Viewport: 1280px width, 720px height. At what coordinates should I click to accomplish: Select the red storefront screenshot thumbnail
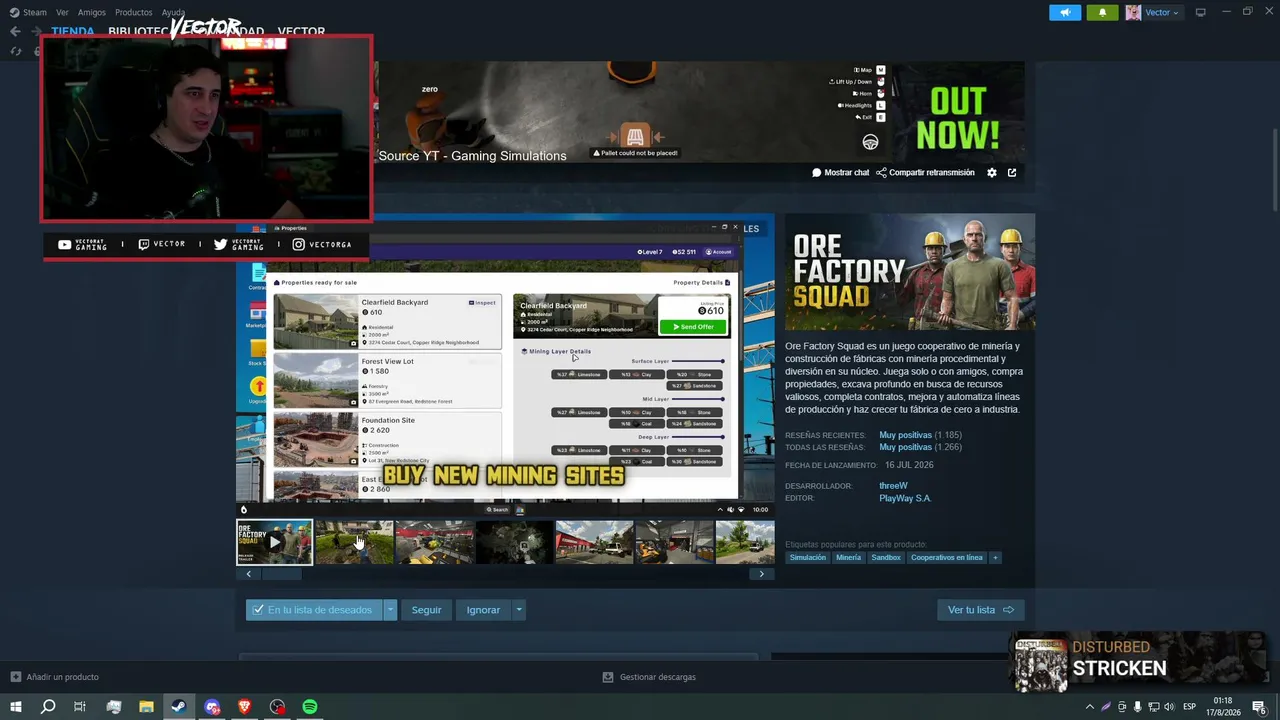click(594, 542)
